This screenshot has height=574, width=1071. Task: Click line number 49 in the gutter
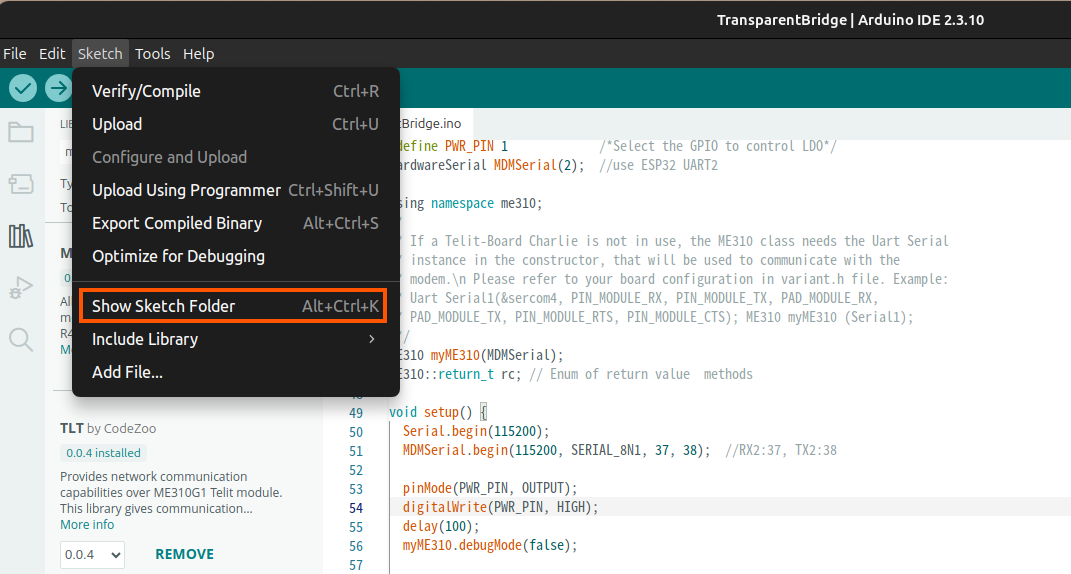coord(356,413)
